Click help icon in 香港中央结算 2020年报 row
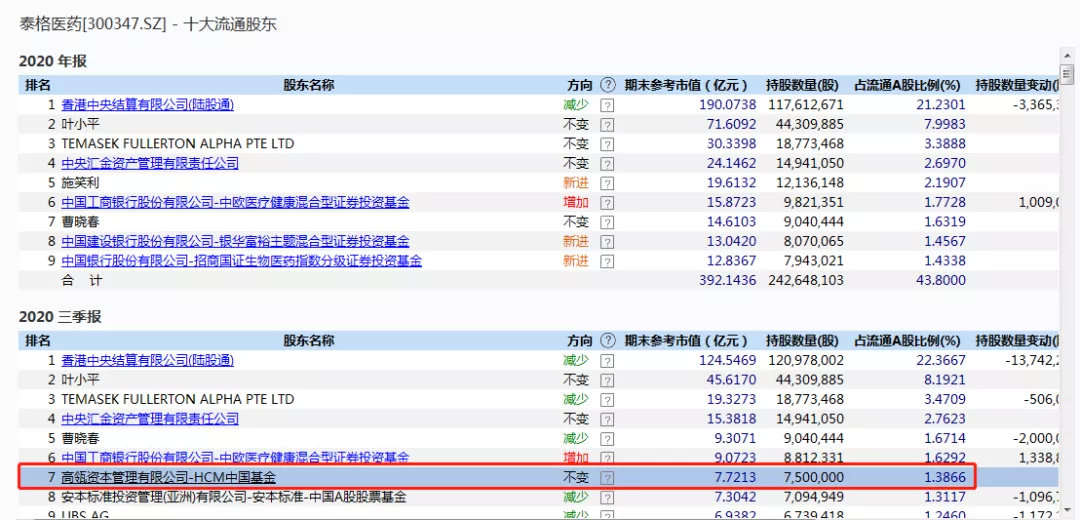The width and height of the screenshot is (1080, 520). [x=607, y=105]
